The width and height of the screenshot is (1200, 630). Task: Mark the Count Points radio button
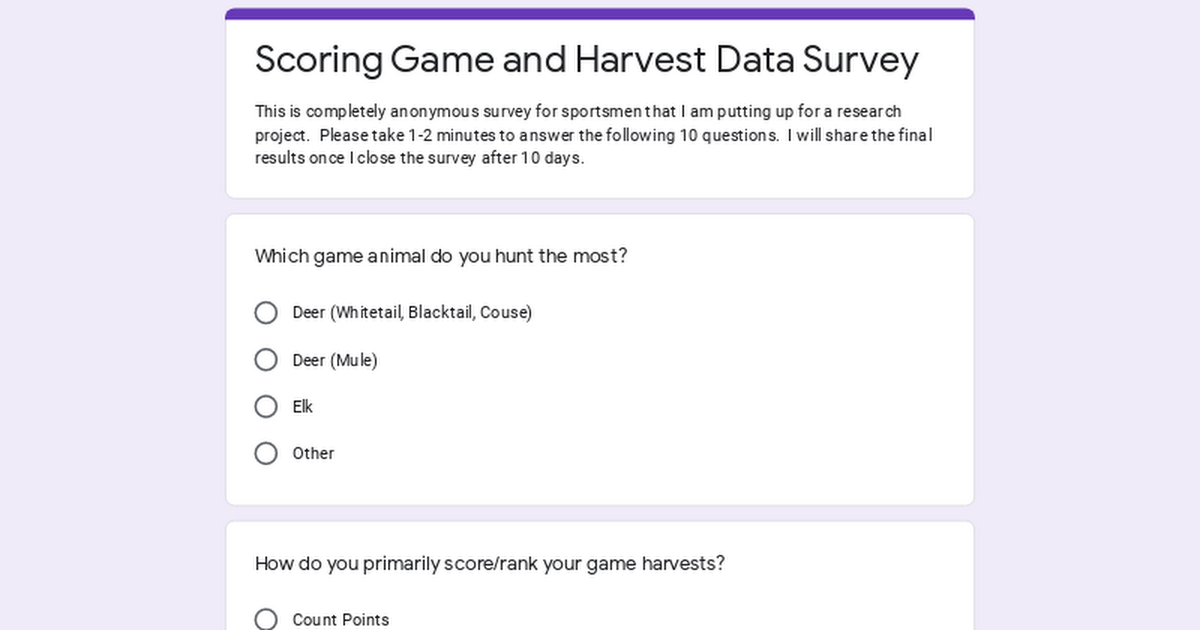click(266, 620)
